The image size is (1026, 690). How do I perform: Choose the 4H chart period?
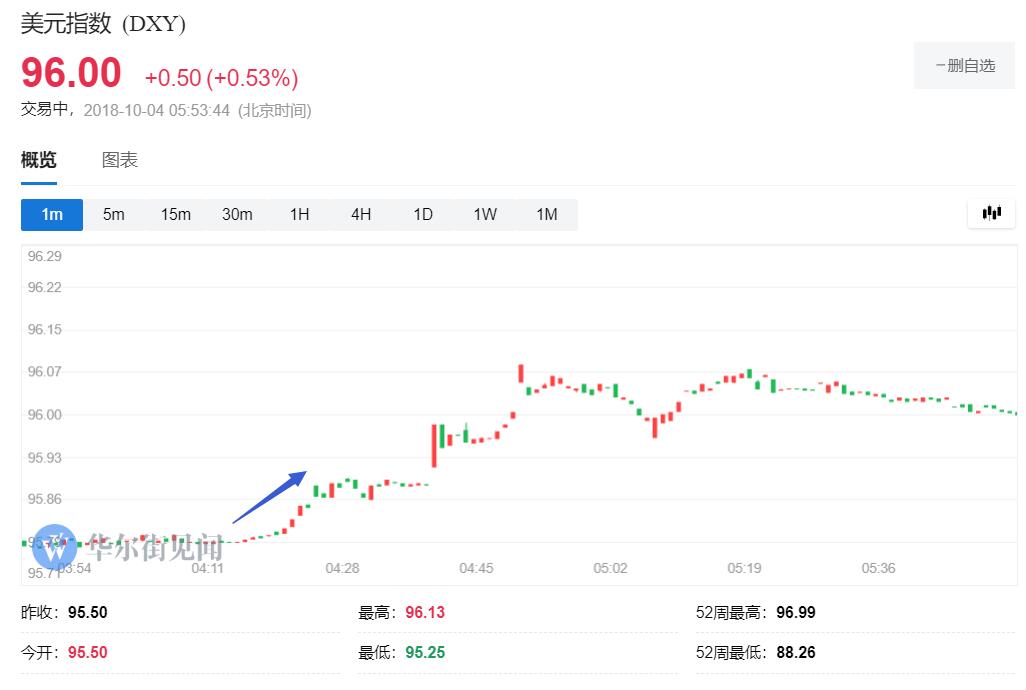tap(361, 214)
